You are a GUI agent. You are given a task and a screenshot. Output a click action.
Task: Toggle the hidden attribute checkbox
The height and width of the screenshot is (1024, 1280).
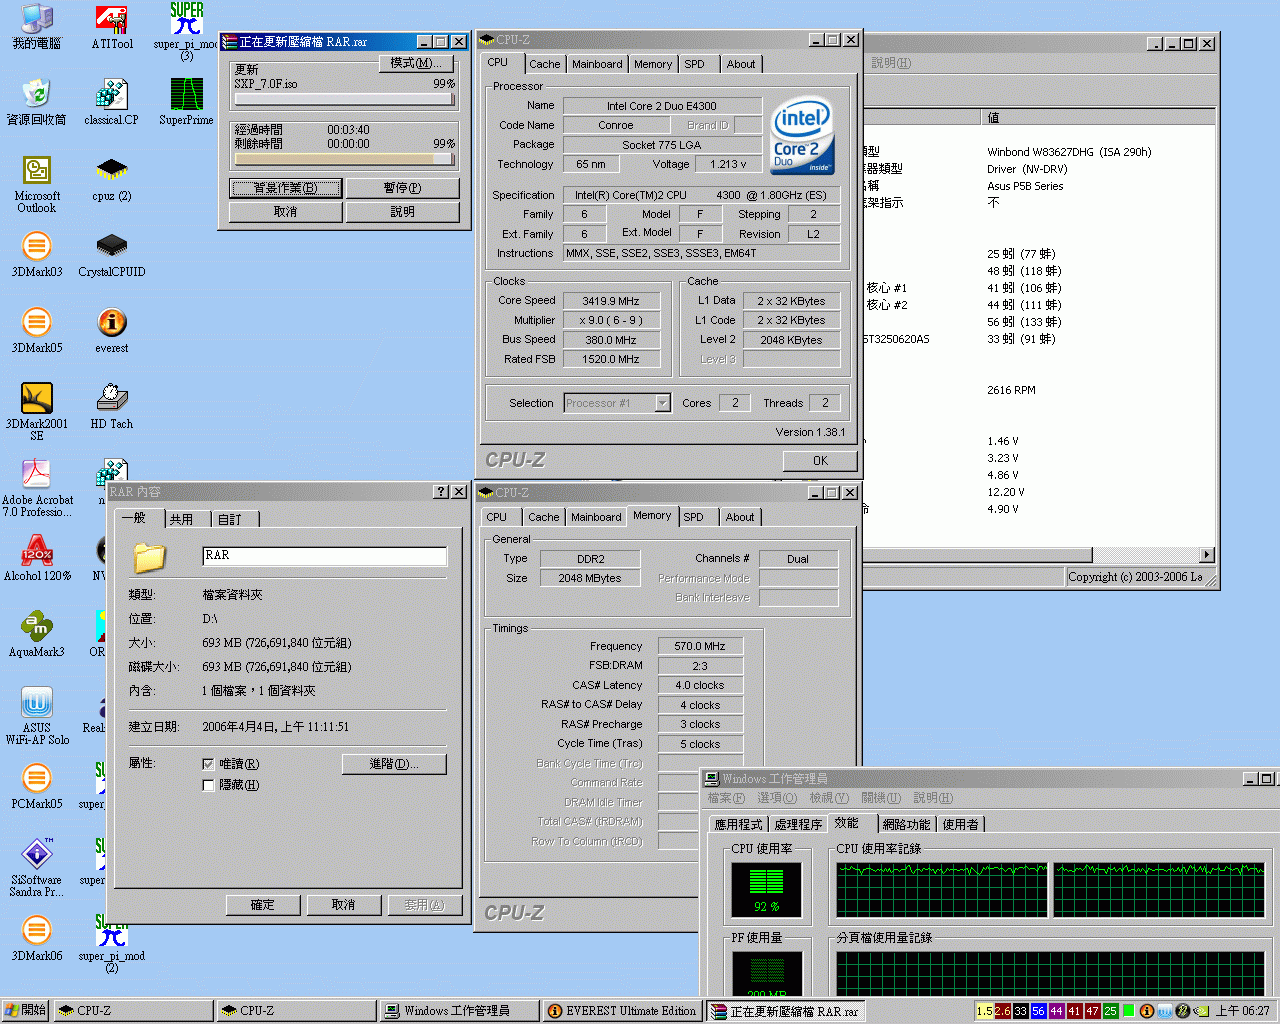tap(208, 785)
